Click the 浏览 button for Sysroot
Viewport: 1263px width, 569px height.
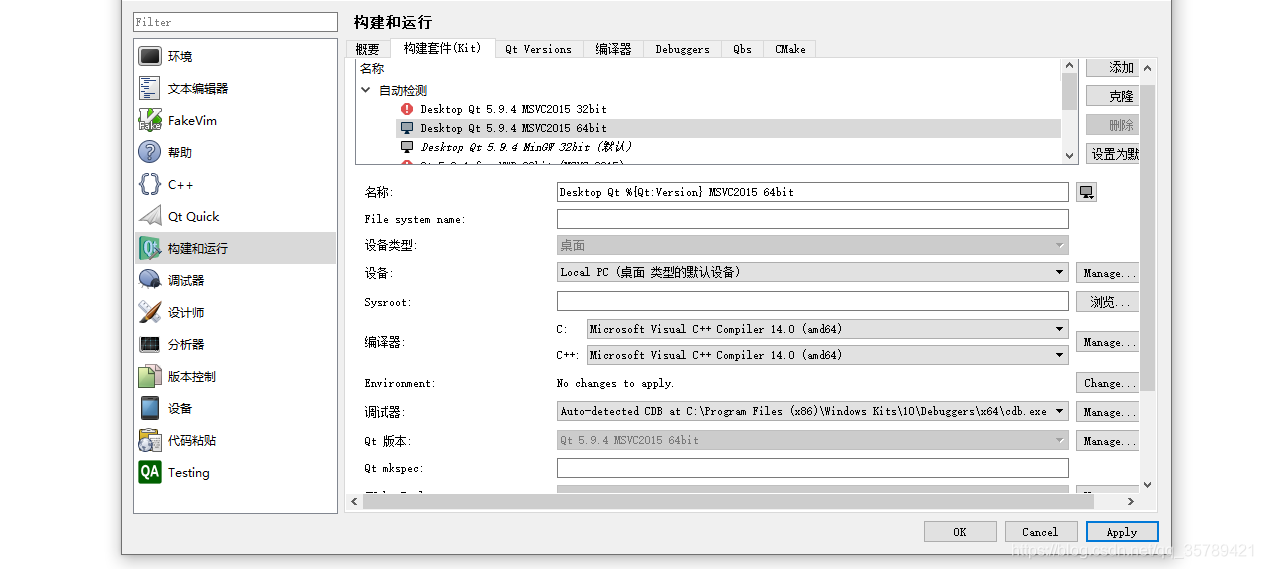[x=1108, y=302]
